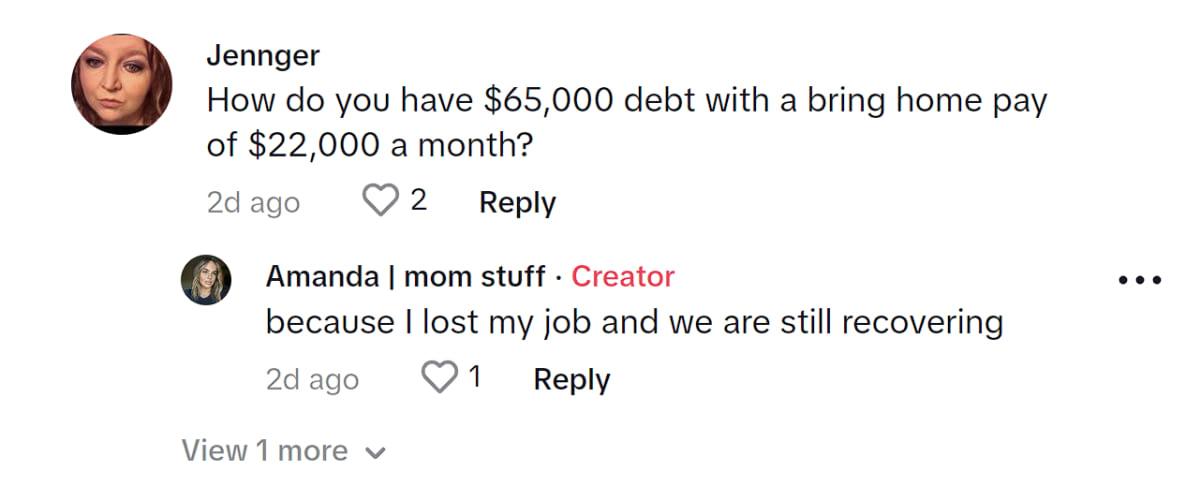Click the comment line "of $22,000 a month?"
This screenshot has height=501, width=1200.
coord(368,146)
